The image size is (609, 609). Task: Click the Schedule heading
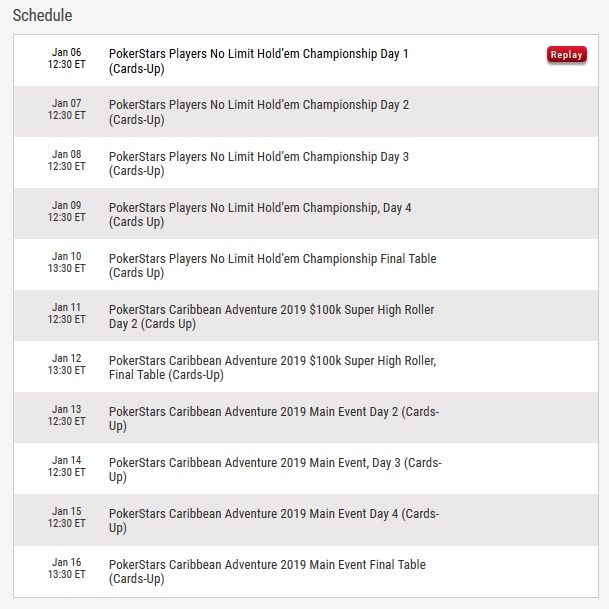42,16
